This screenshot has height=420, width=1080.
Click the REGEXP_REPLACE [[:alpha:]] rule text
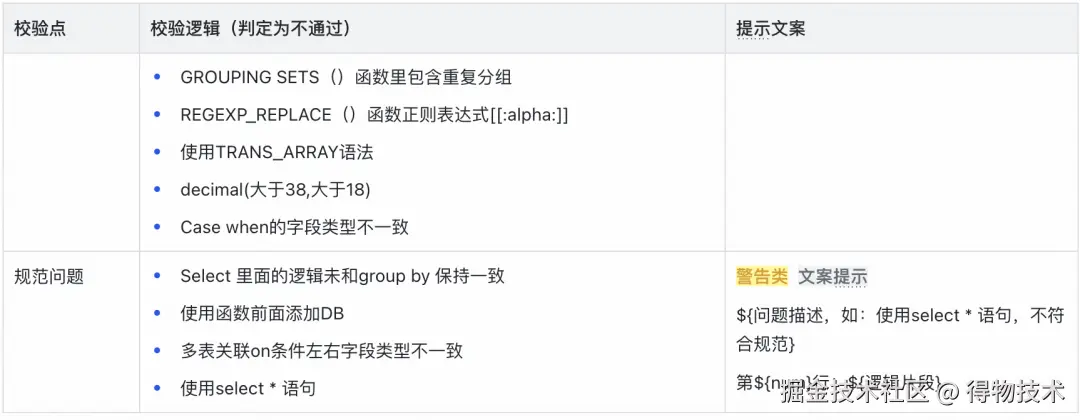click(374, 115)
